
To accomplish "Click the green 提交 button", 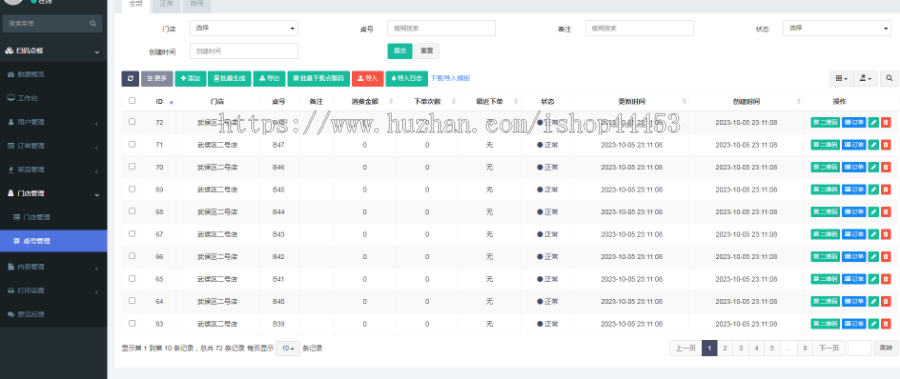I will pos(399,51).
